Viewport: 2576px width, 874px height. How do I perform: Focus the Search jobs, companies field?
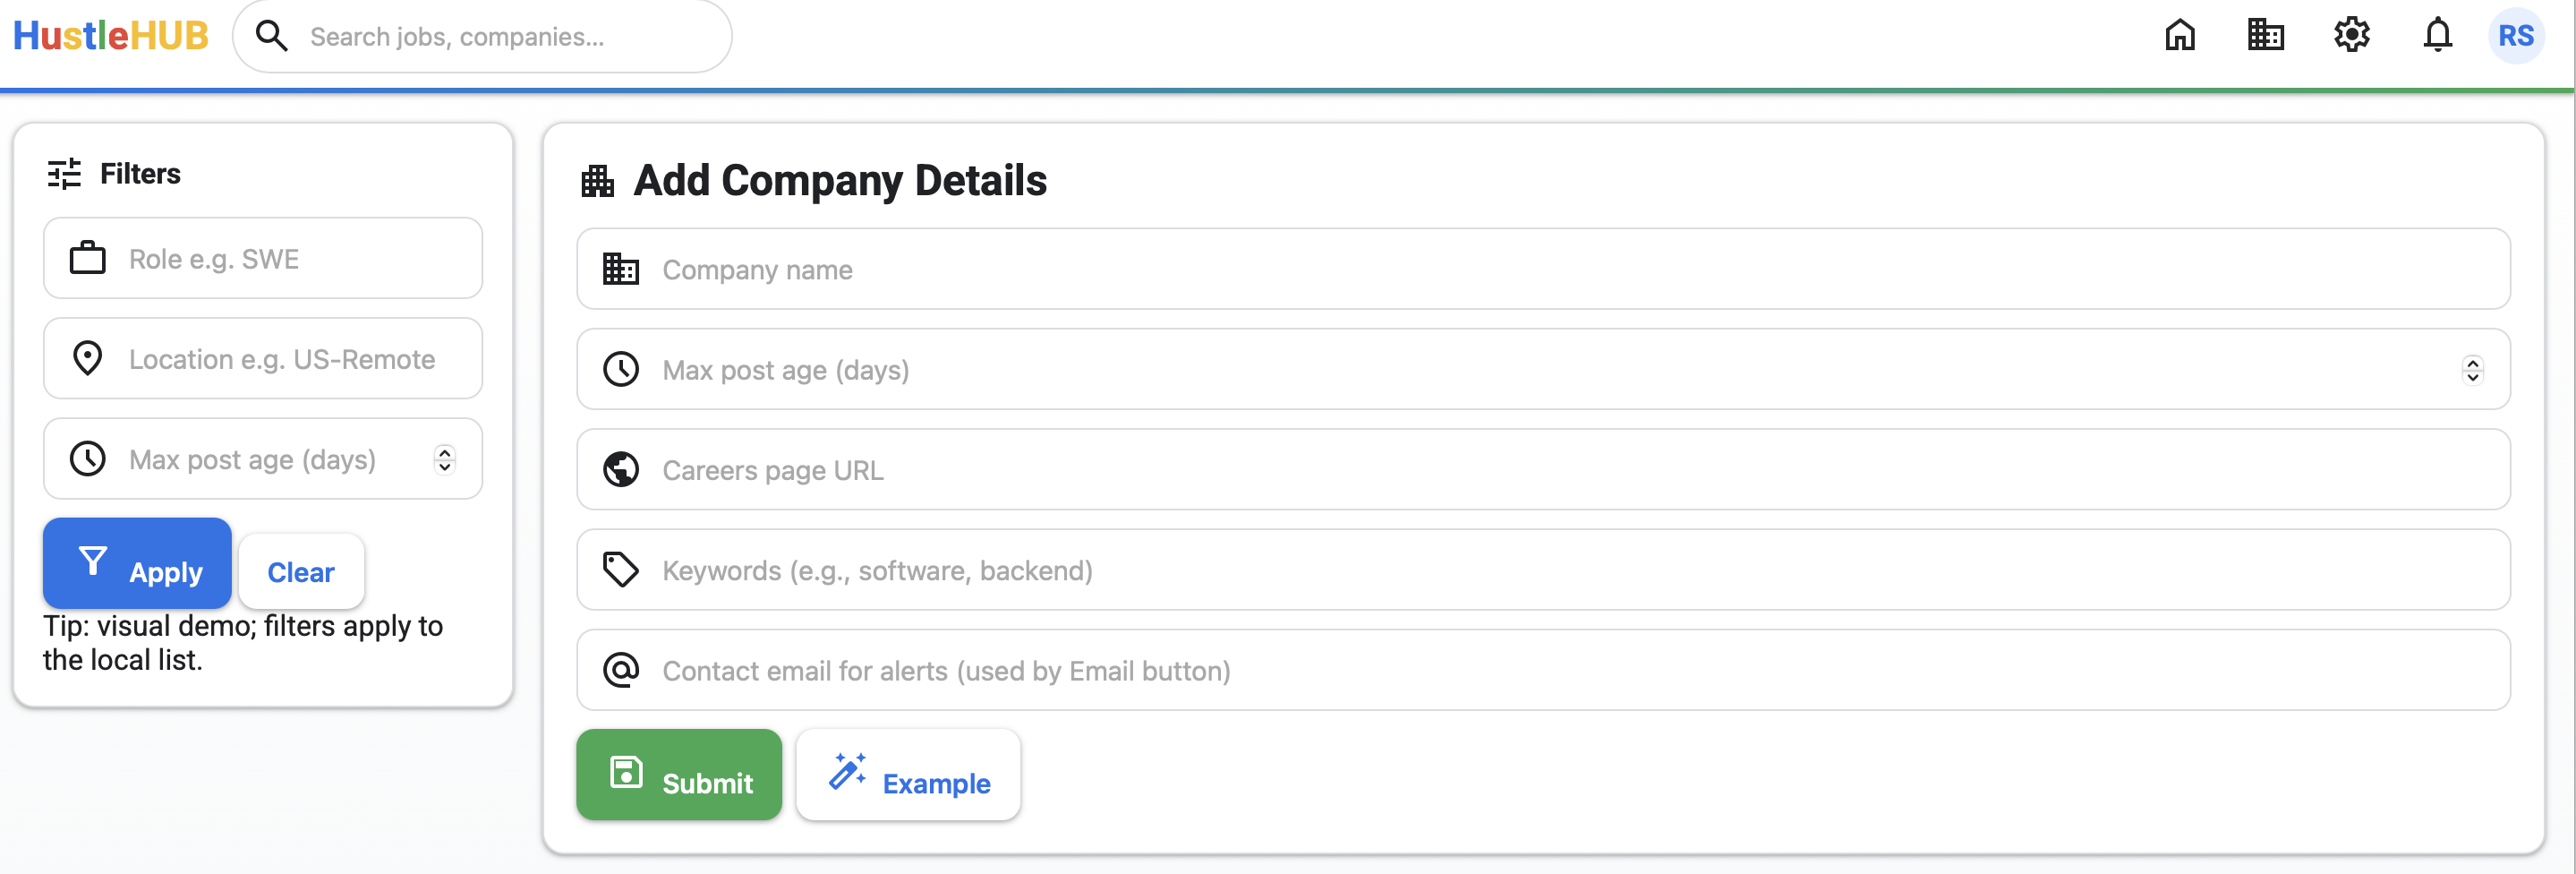483,36
